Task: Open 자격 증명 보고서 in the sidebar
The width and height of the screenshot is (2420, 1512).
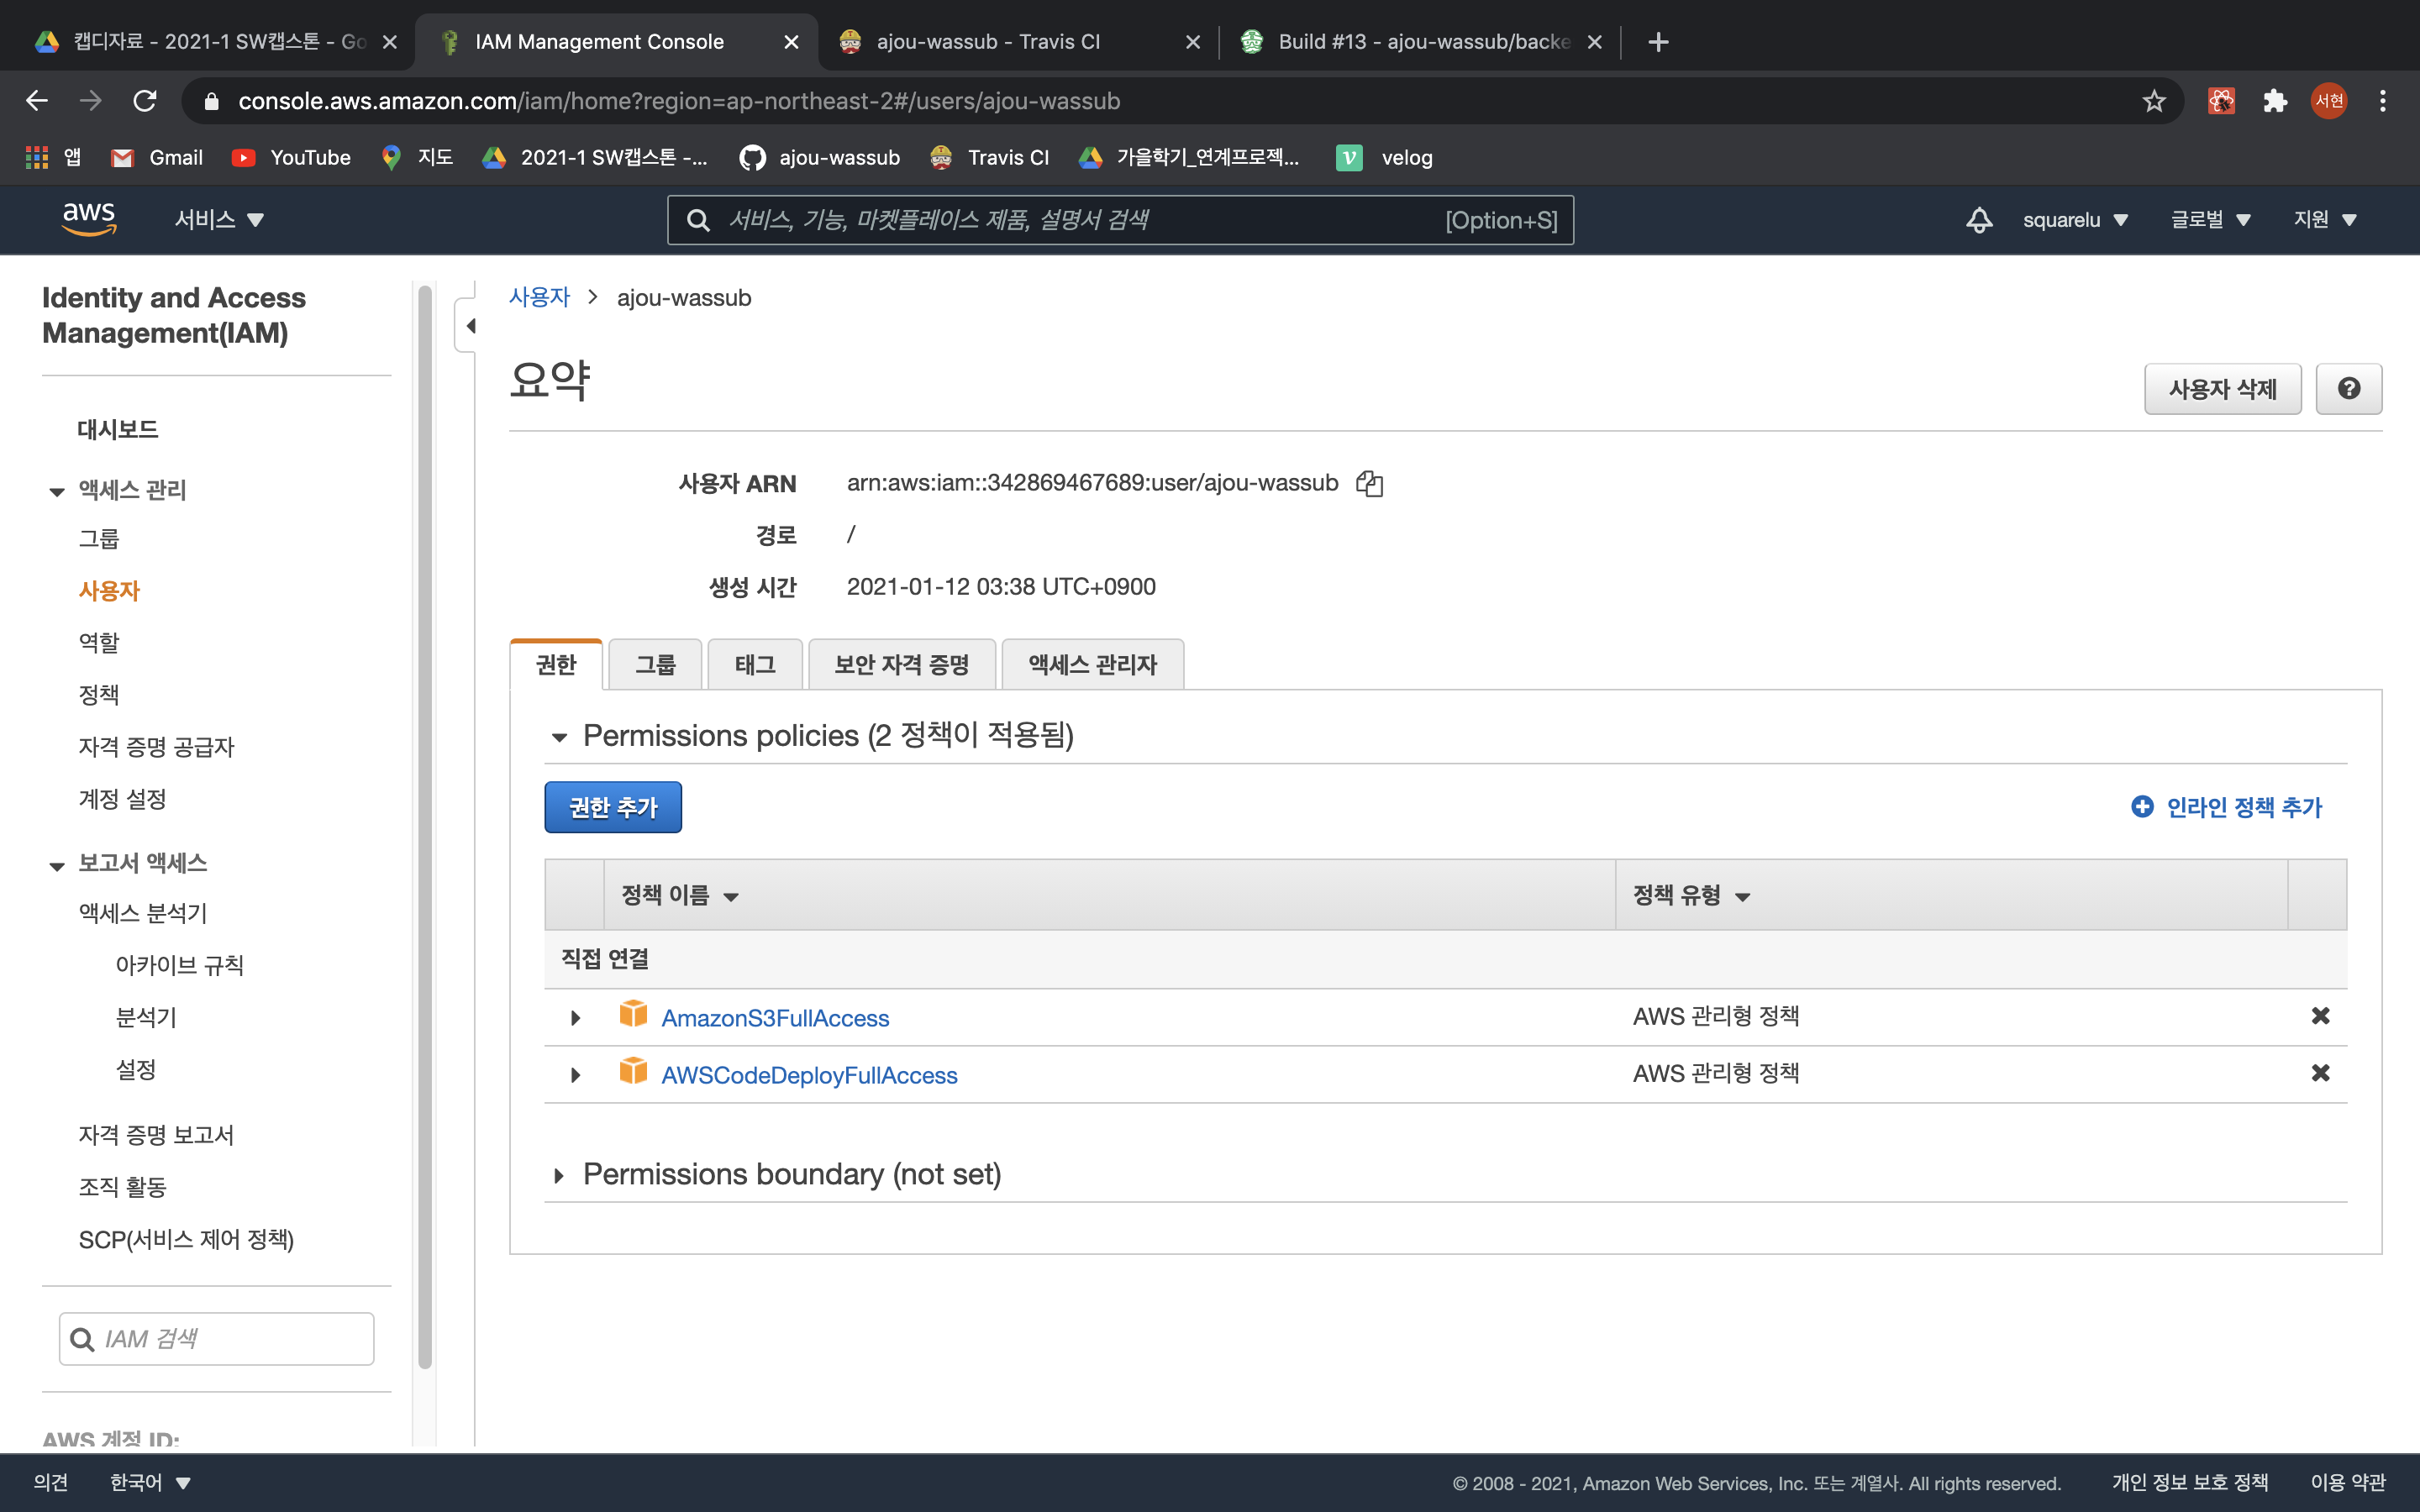Action: (156, 1135)
